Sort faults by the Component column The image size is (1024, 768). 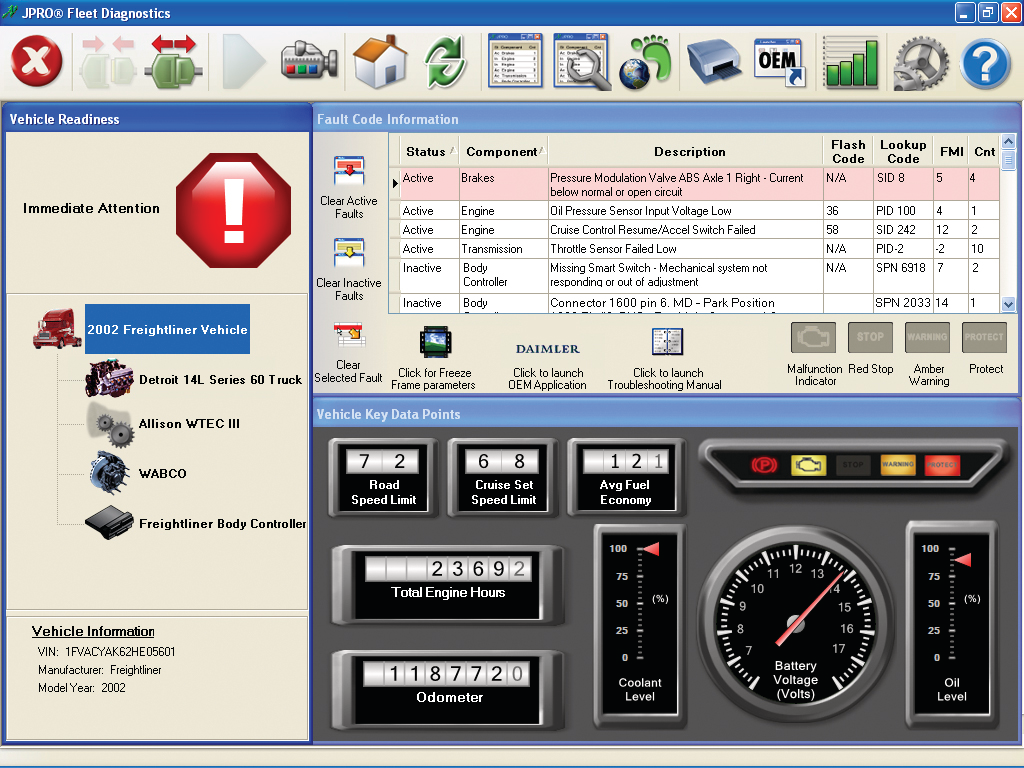tap(502, 151)
